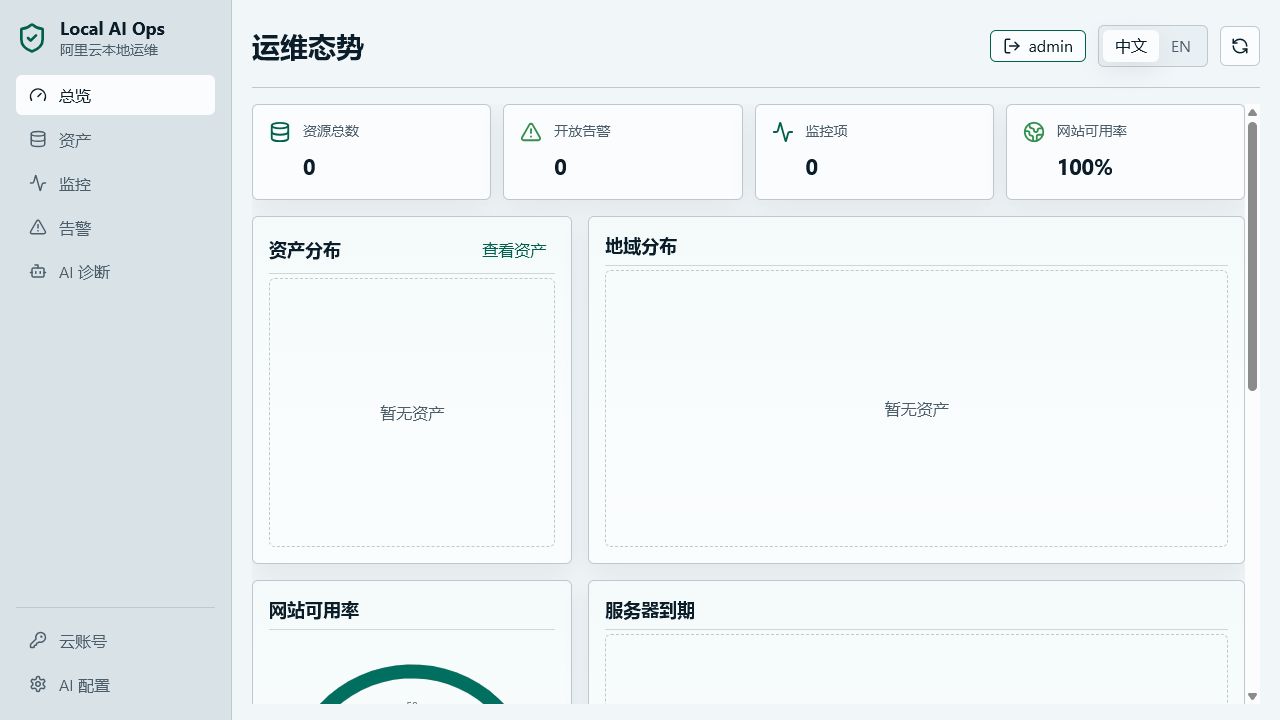Click the warning triangle icon beside 告警
The width and height of the screenshot is (1280, 720).
(x=38, y=227)
